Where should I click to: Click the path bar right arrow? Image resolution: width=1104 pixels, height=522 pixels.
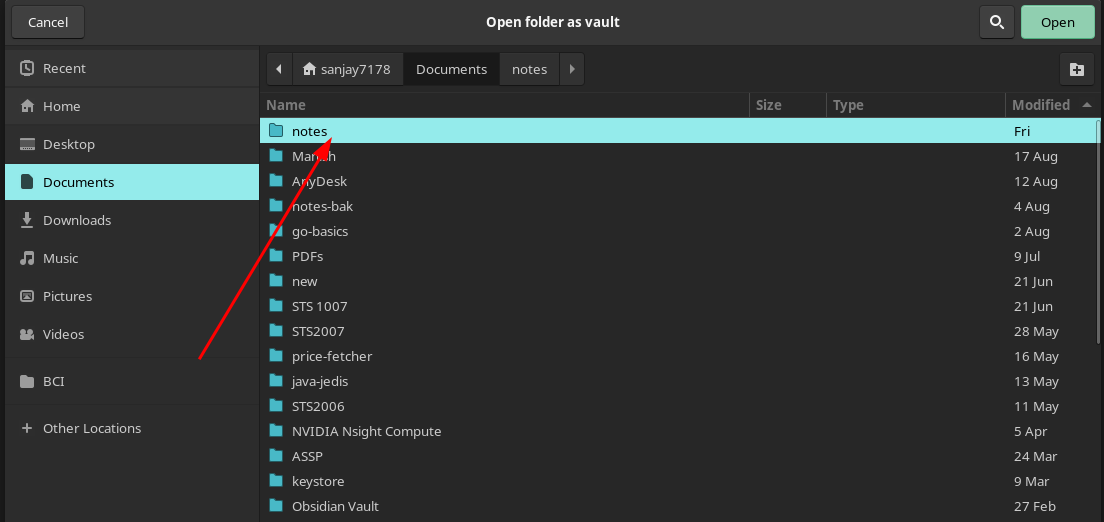571,69
